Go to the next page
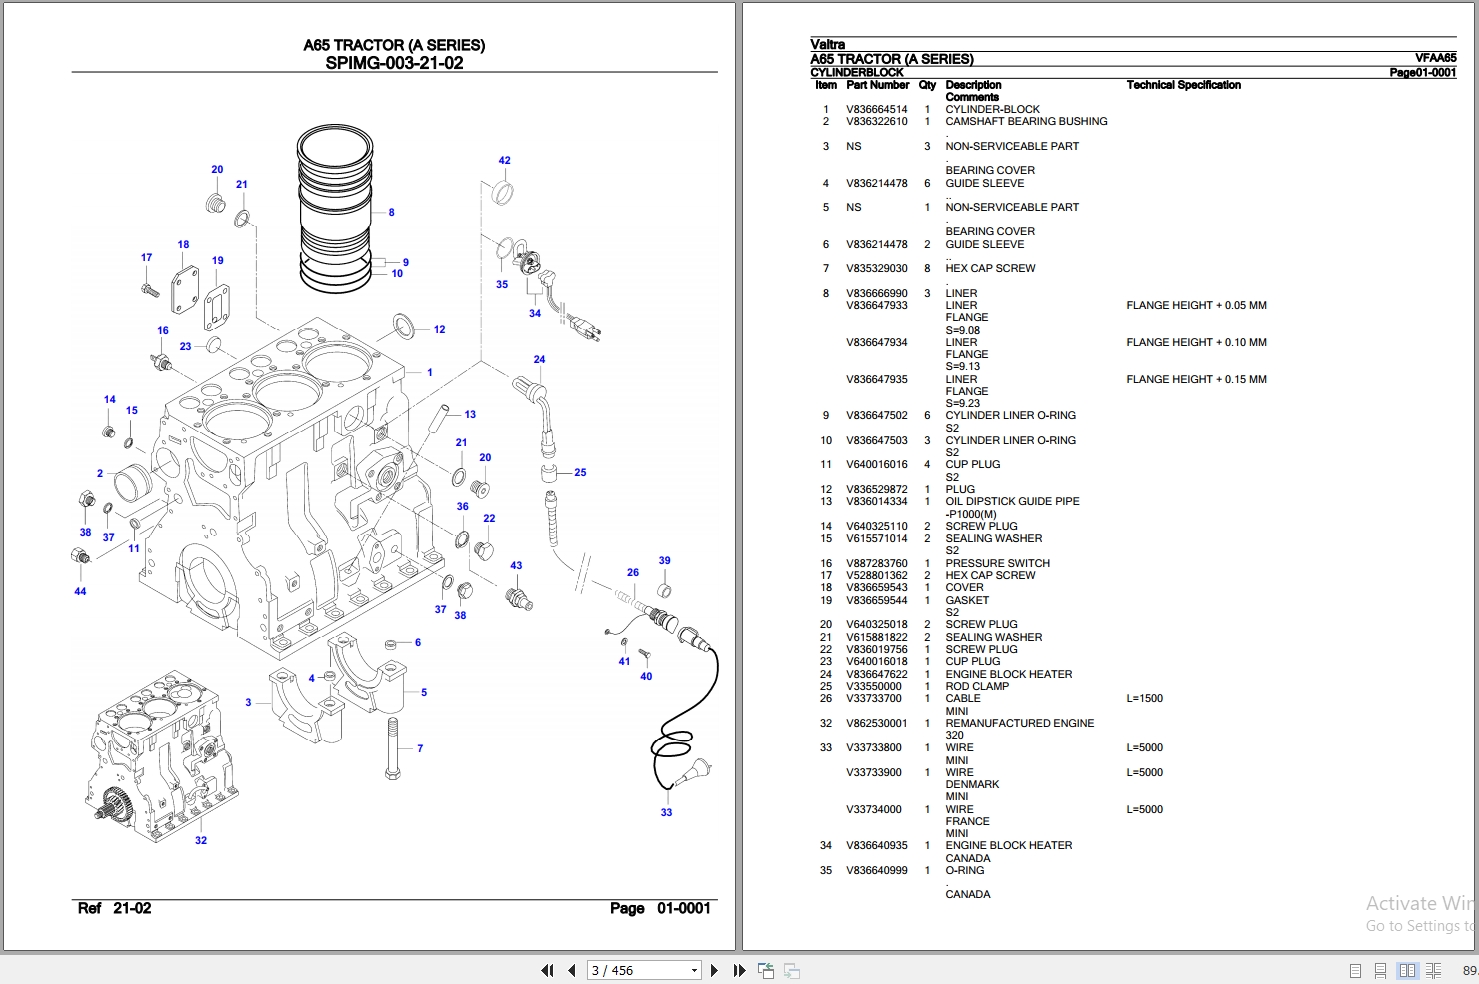The width and height of the screenshot is (1479, 984). (x=714, y=970)
